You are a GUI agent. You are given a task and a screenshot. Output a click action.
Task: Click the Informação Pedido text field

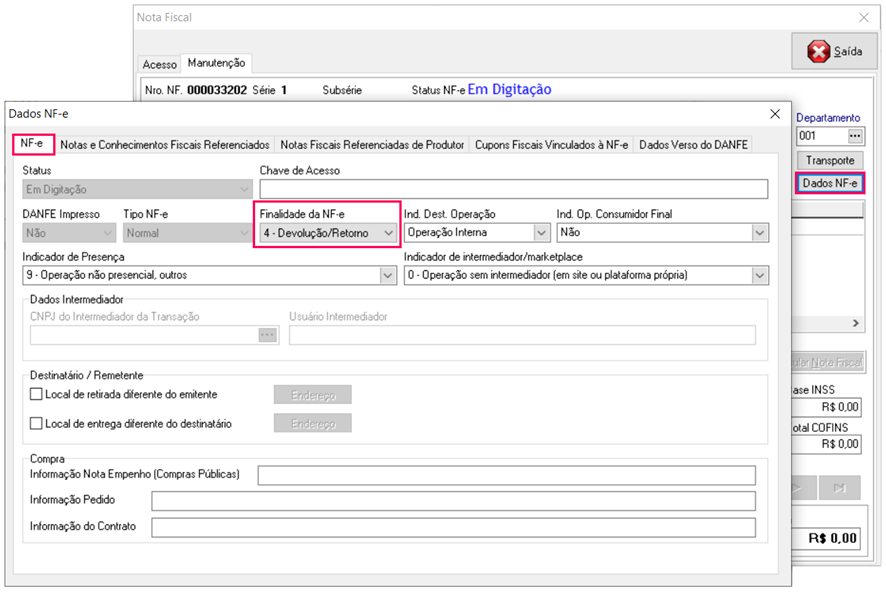coord(453,501)
